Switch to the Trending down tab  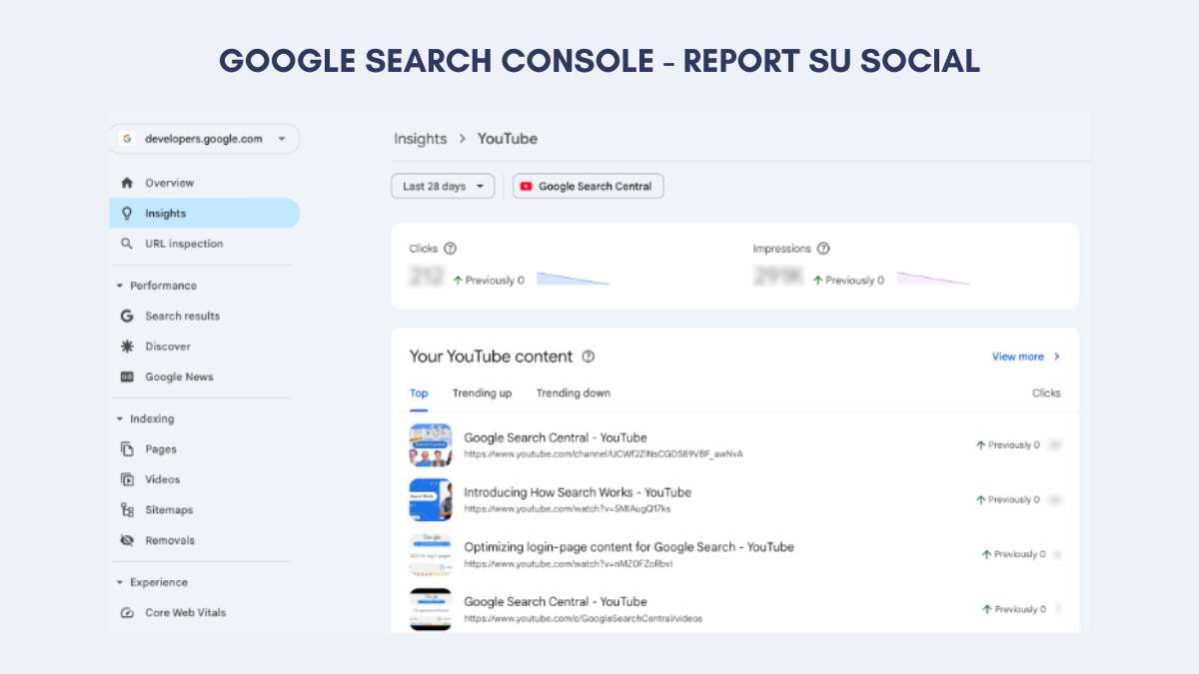tap(574, 393)
